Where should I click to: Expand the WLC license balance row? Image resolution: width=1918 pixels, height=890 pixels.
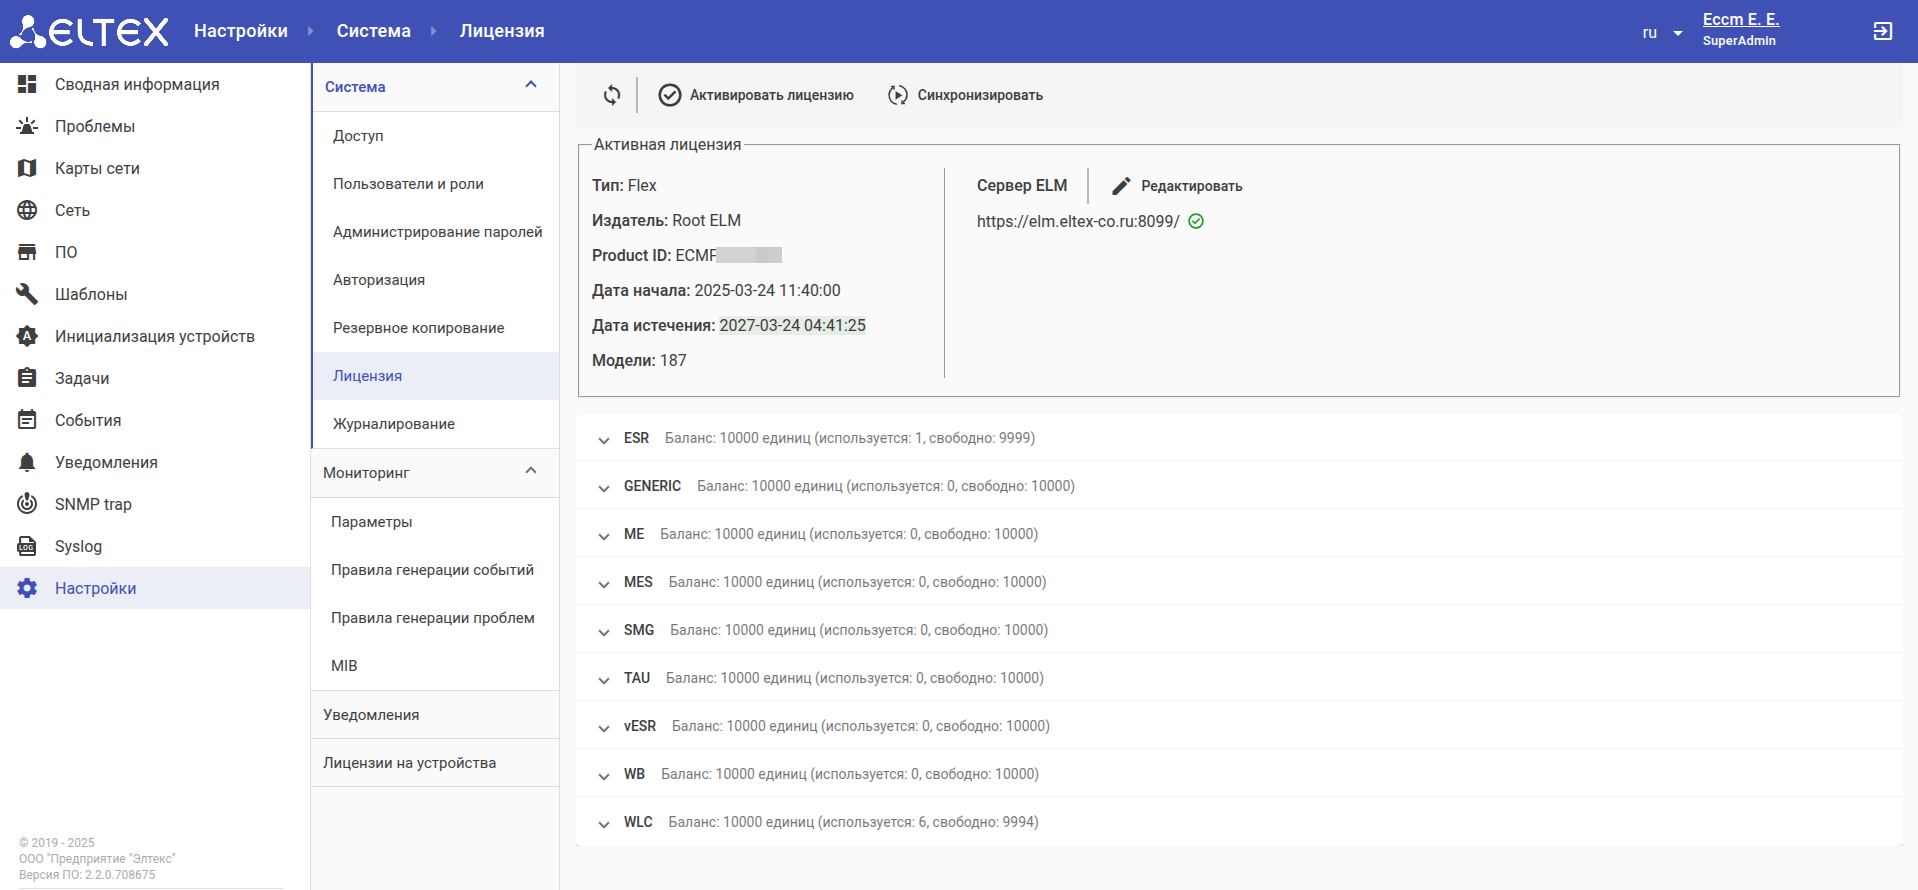pyautogui.click(x=604, y=823)
